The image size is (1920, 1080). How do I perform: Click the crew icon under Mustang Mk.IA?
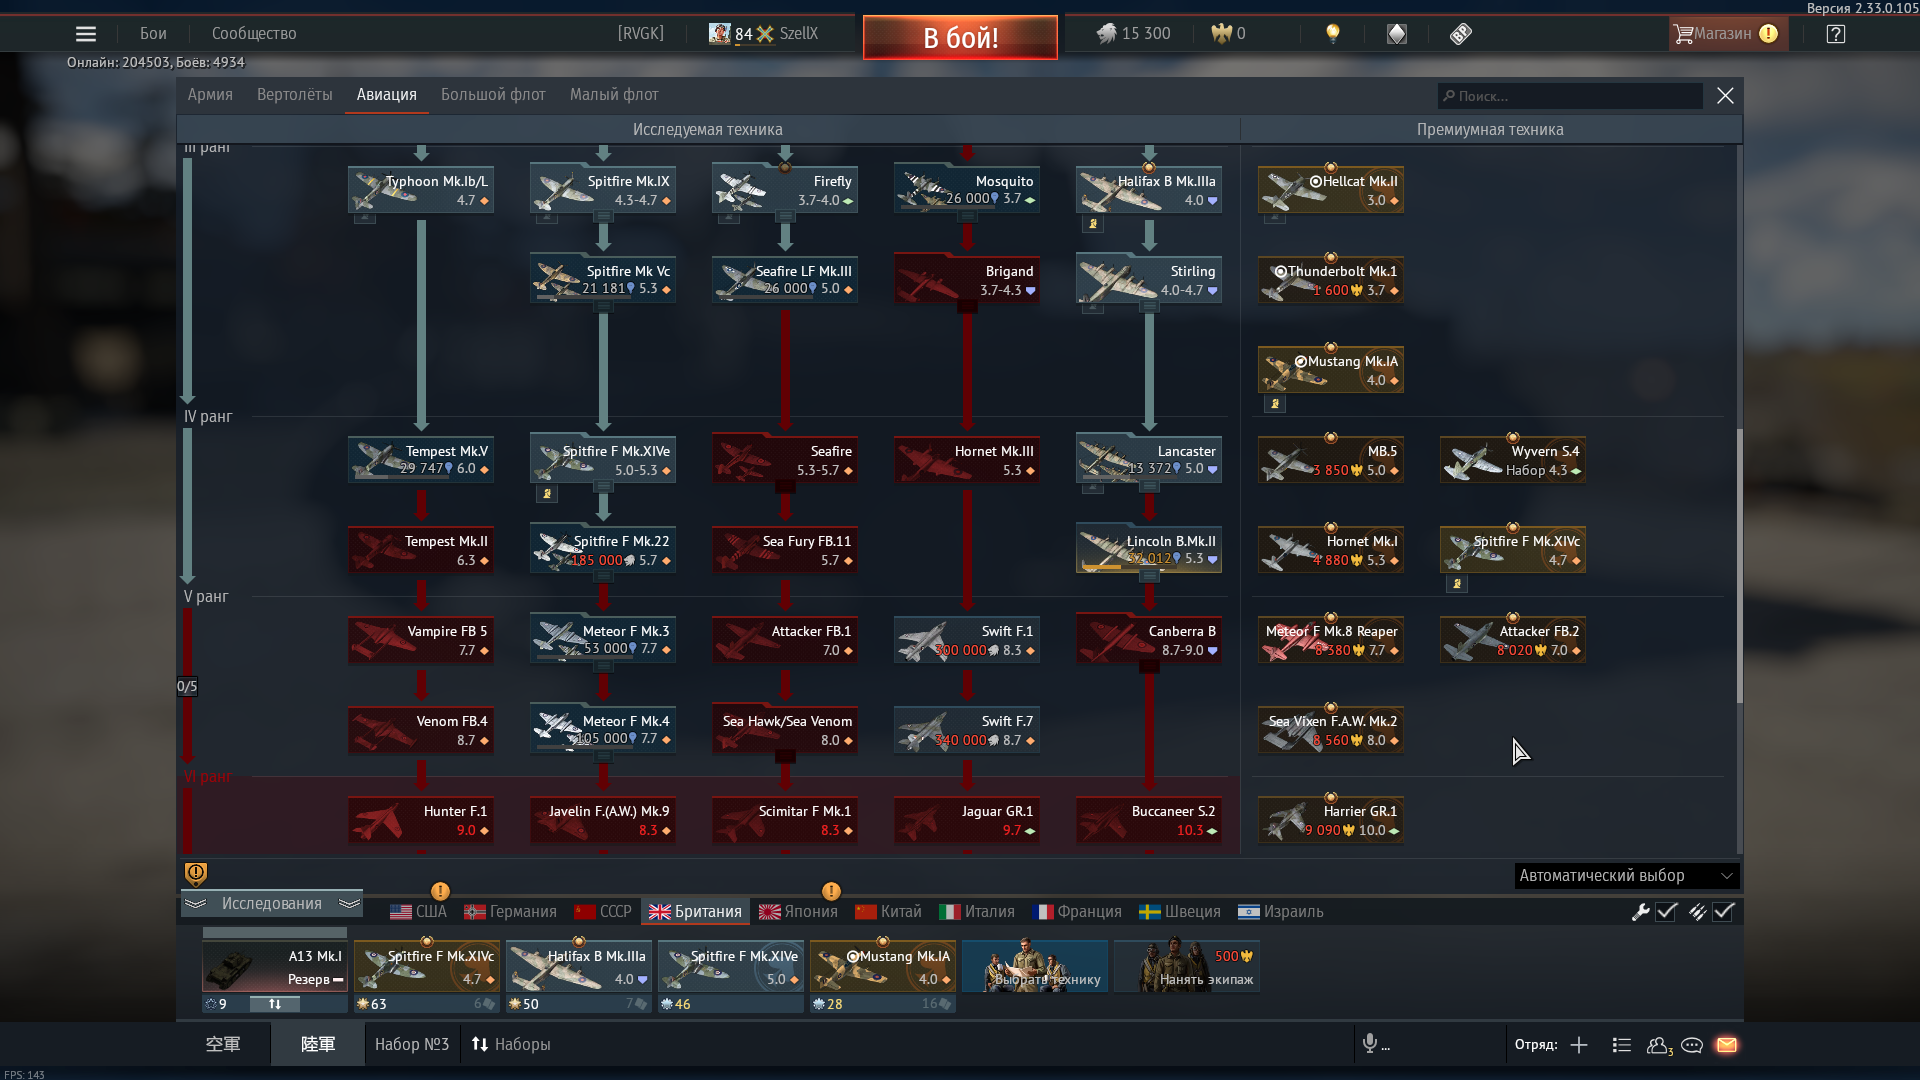click(1275, 404)
